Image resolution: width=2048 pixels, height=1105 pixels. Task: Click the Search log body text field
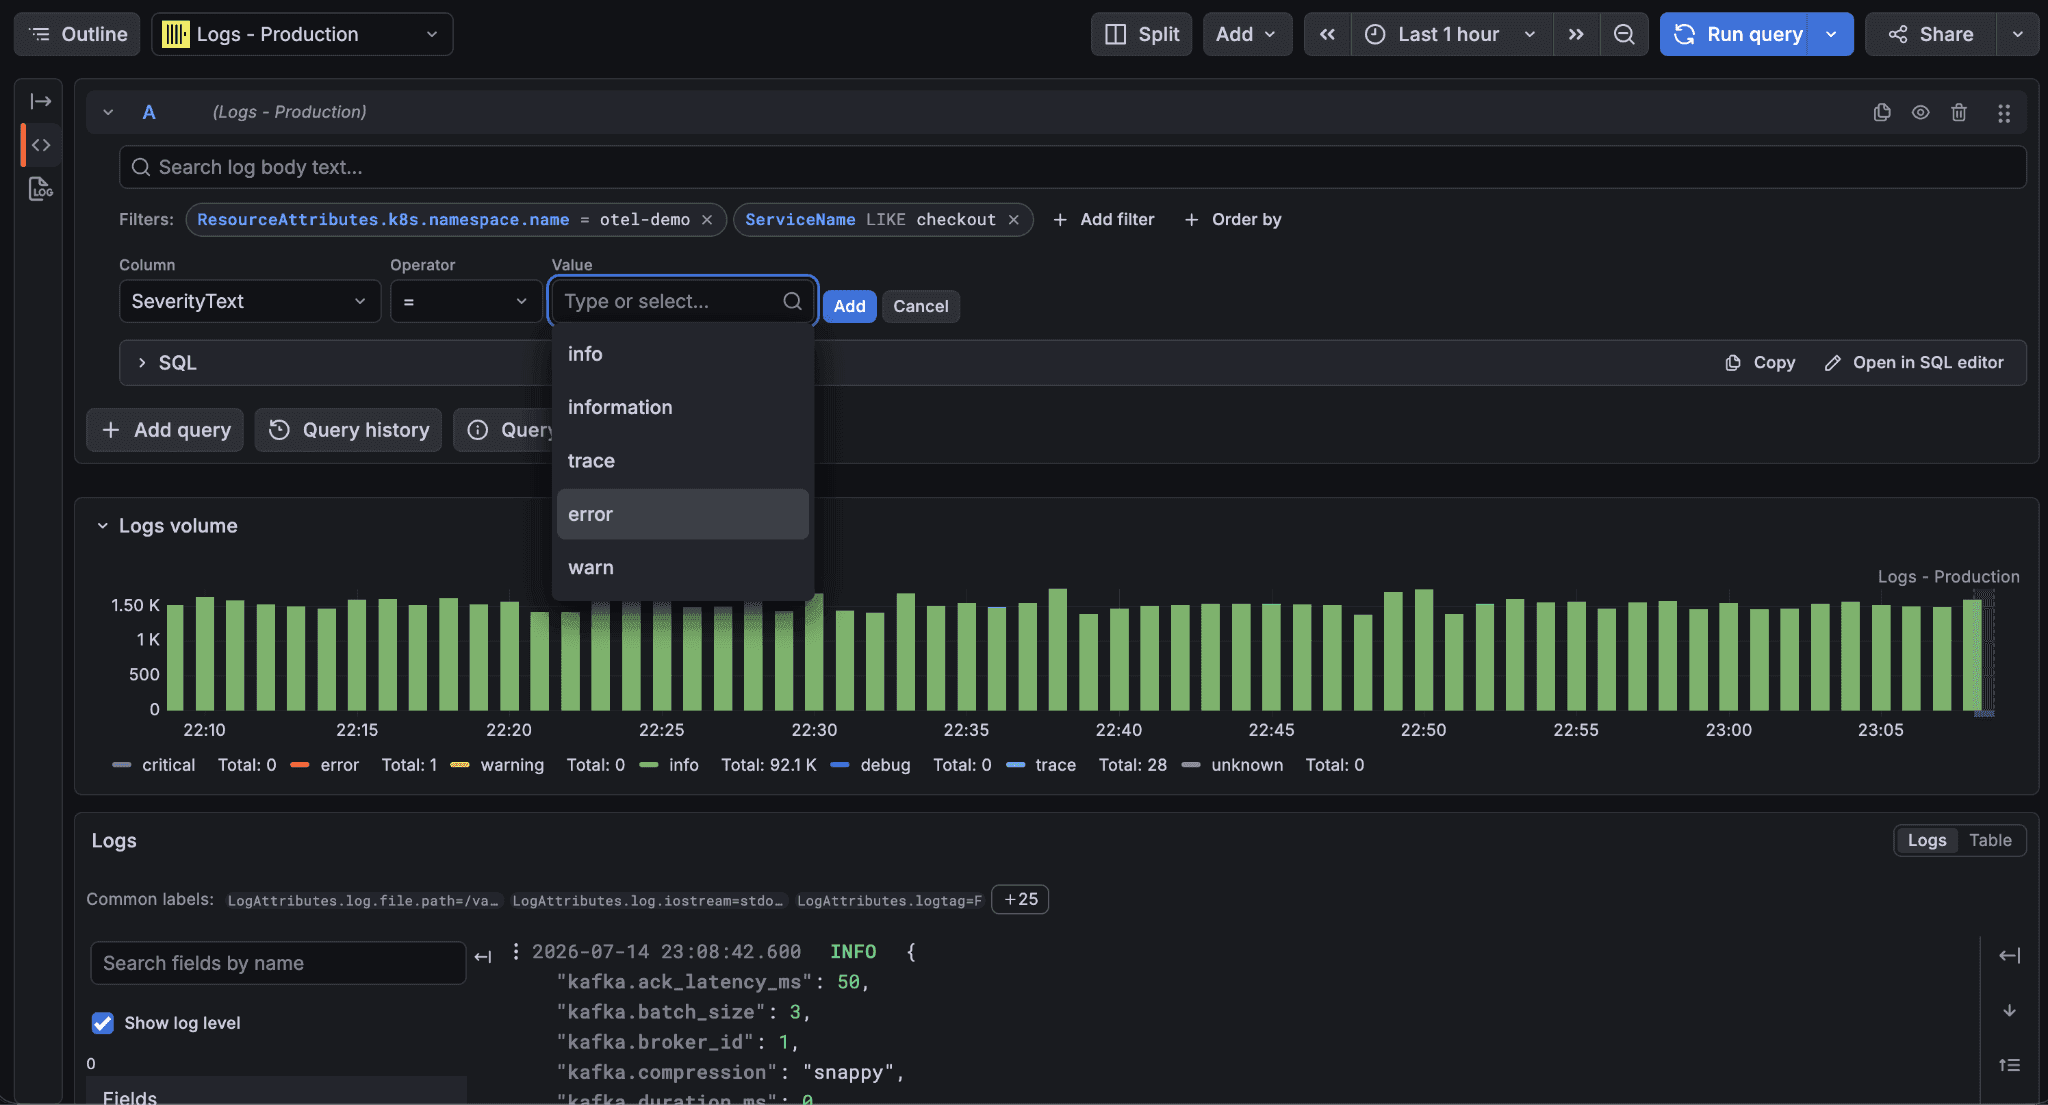[1072, 167]
